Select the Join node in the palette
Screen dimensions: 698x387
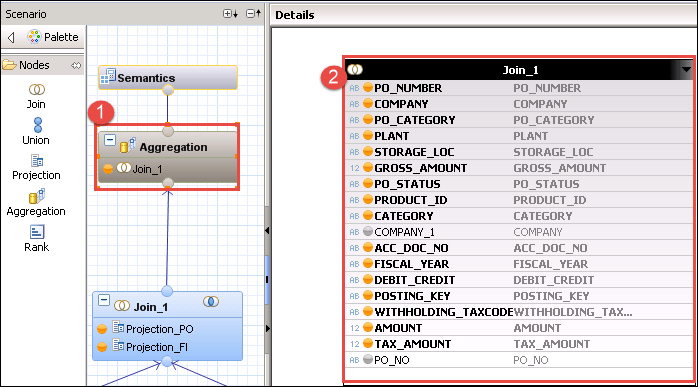pyautogui.click(x=37, y=96)
